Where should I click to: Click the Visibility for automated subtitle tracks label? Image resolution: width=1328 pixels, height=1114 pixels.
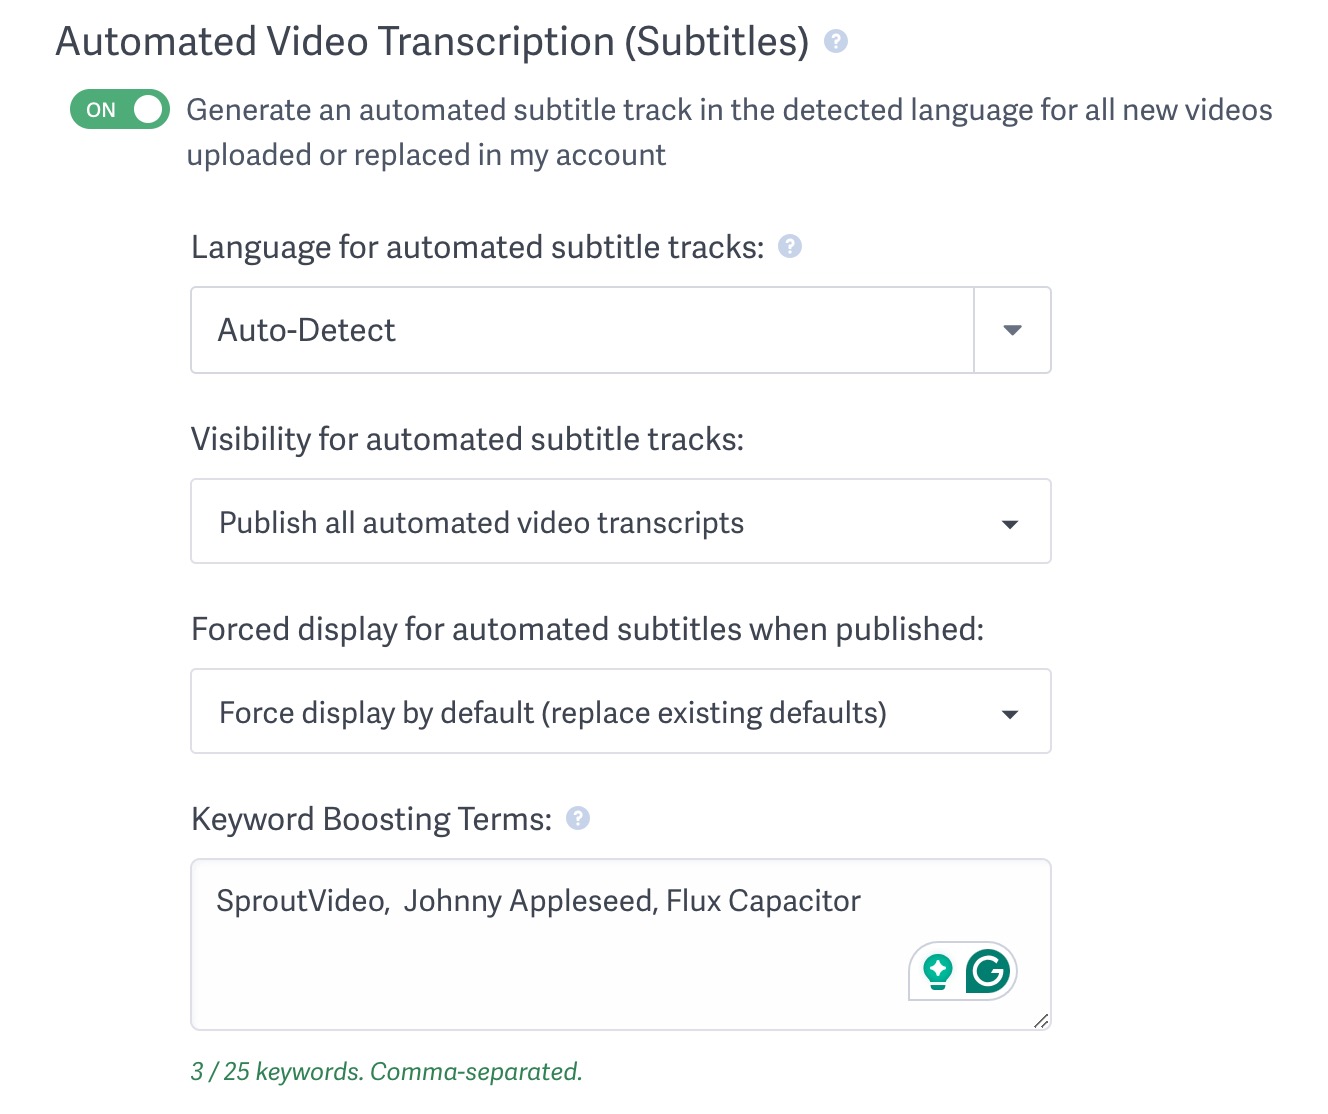(x=467, y=438)
